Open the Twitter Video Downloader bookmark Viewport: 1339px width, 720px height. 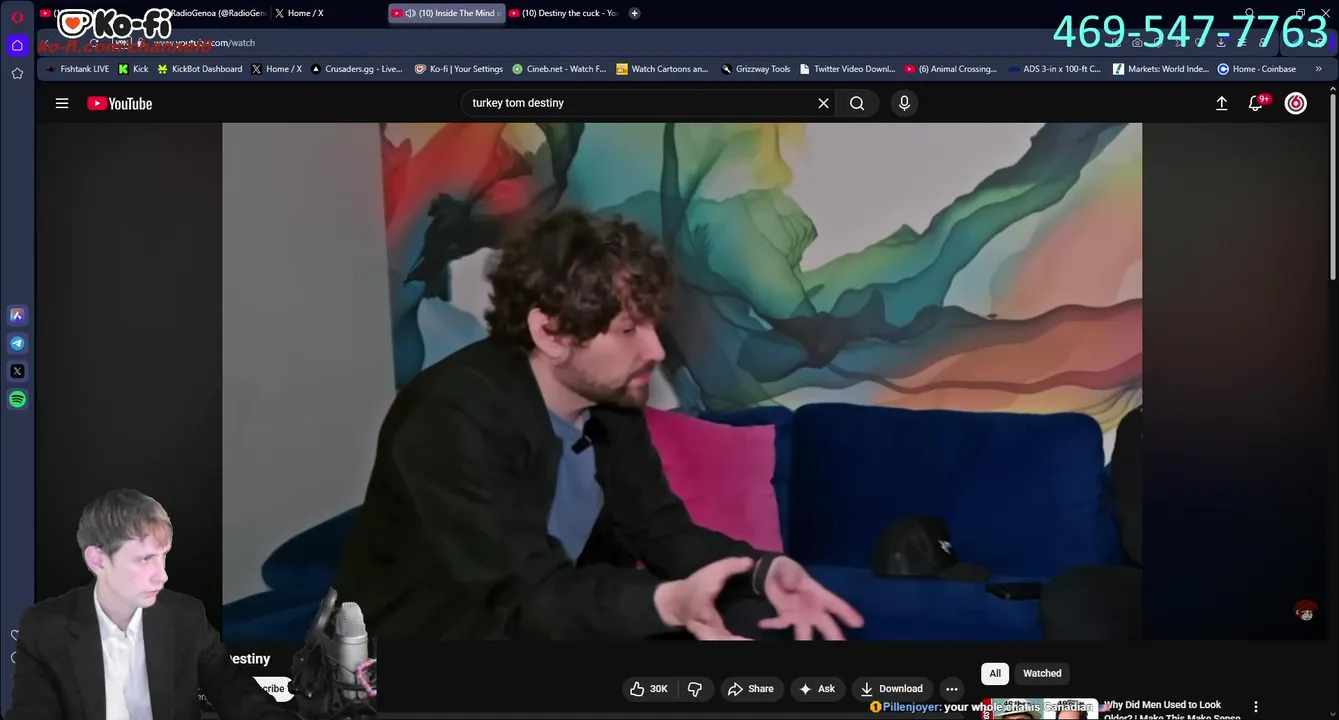[847, 69]
